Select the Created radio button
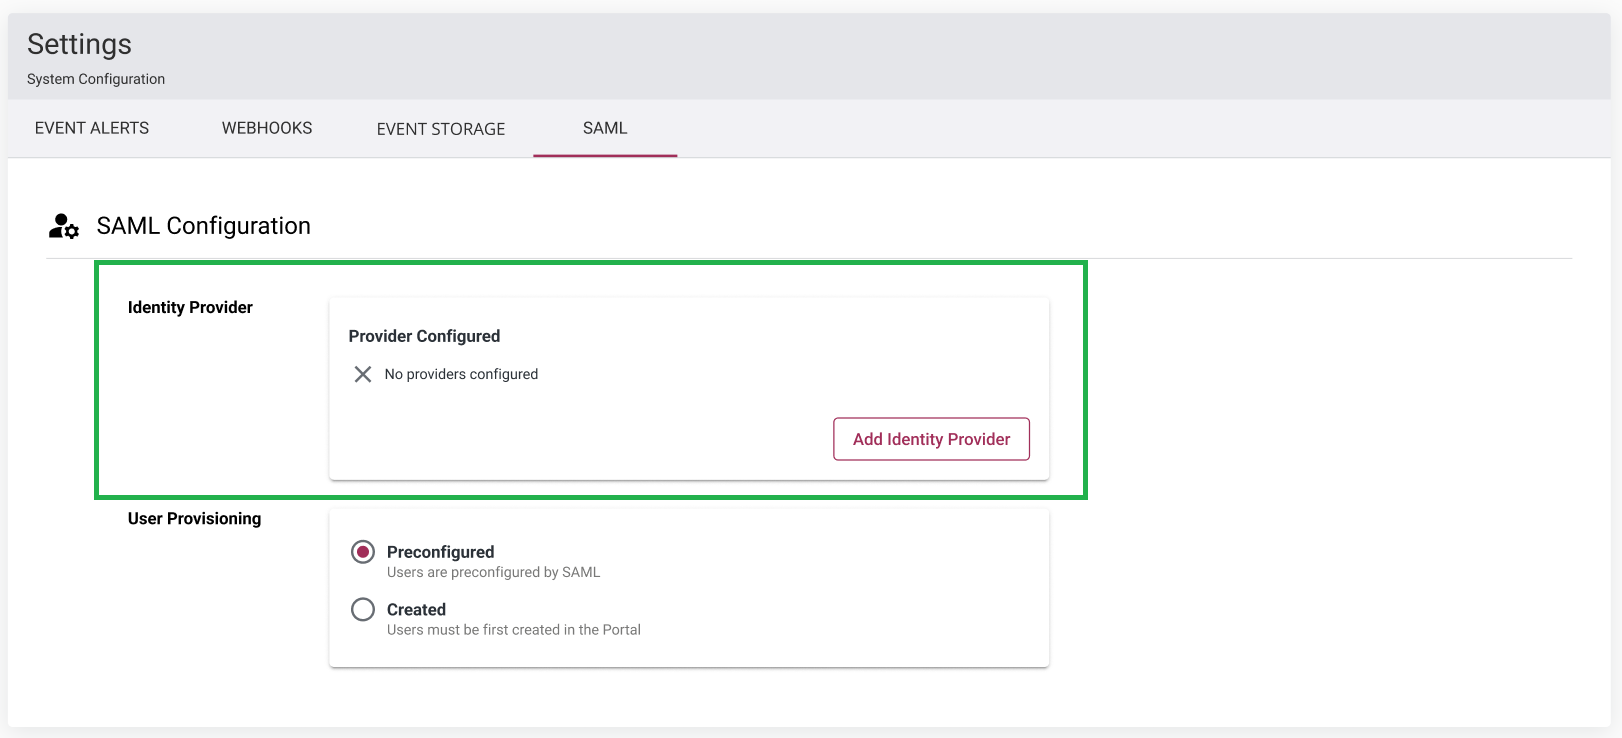 pyautogui.click(x=363, y=610)
